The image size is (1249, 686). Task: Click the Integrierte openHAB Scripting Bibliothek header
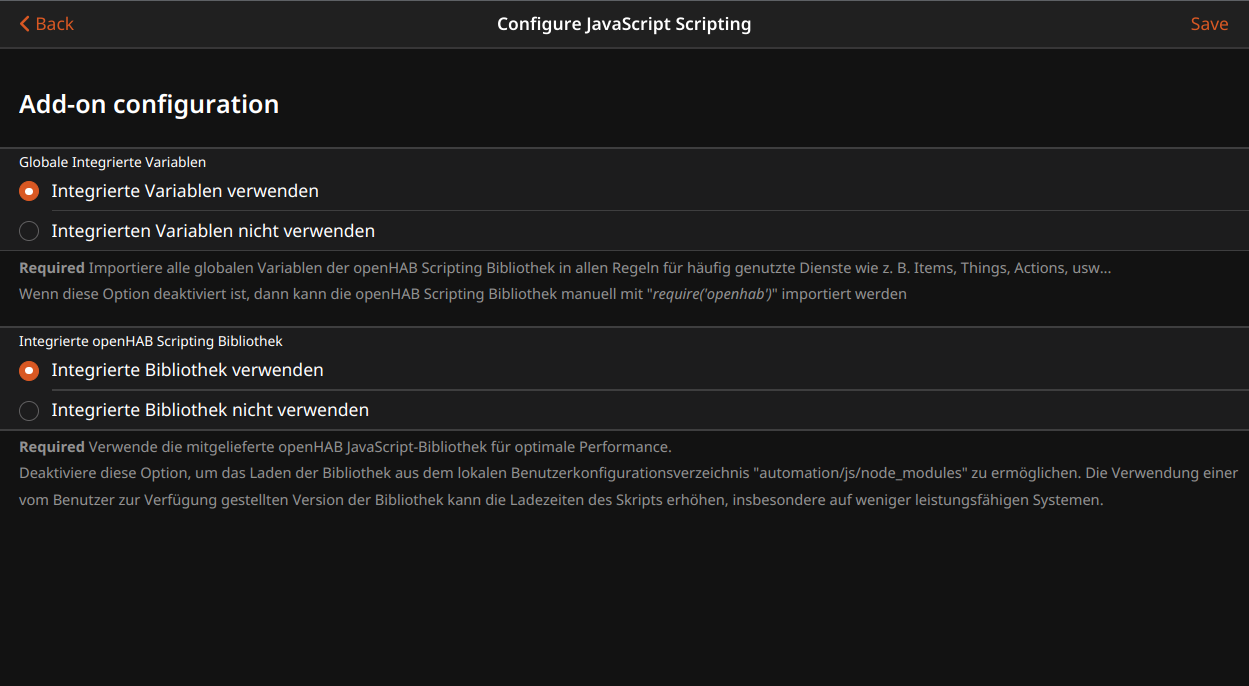tap(151, 340)
